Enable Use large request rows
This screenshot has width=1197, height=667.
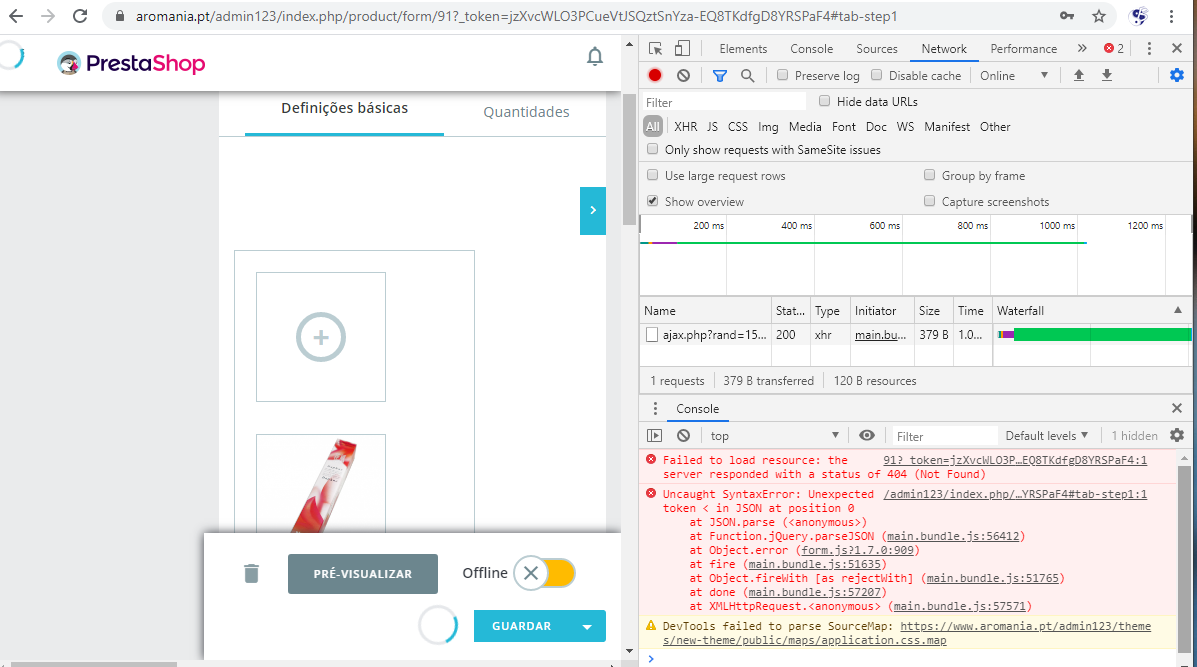click(653, 175)
